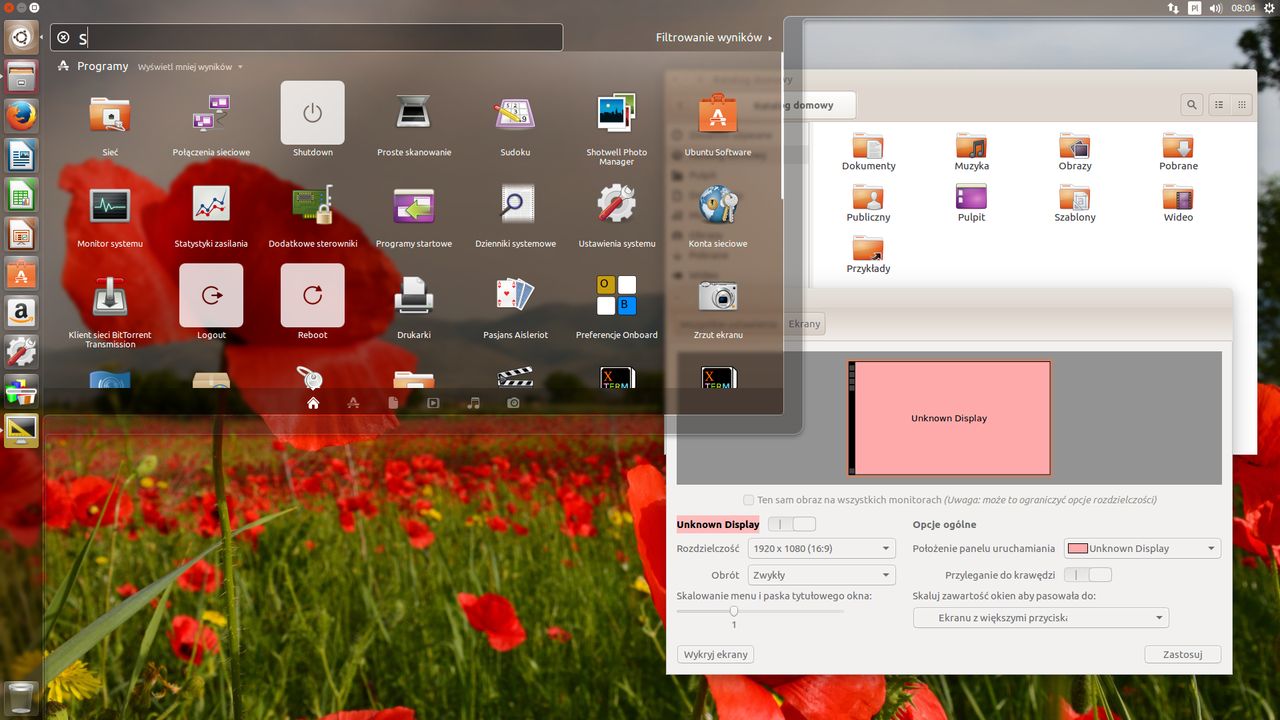The height and width of the screenshot is (720, 1280).
Task: Click the Ubuntu Dash home button
Action: point(21,38)
